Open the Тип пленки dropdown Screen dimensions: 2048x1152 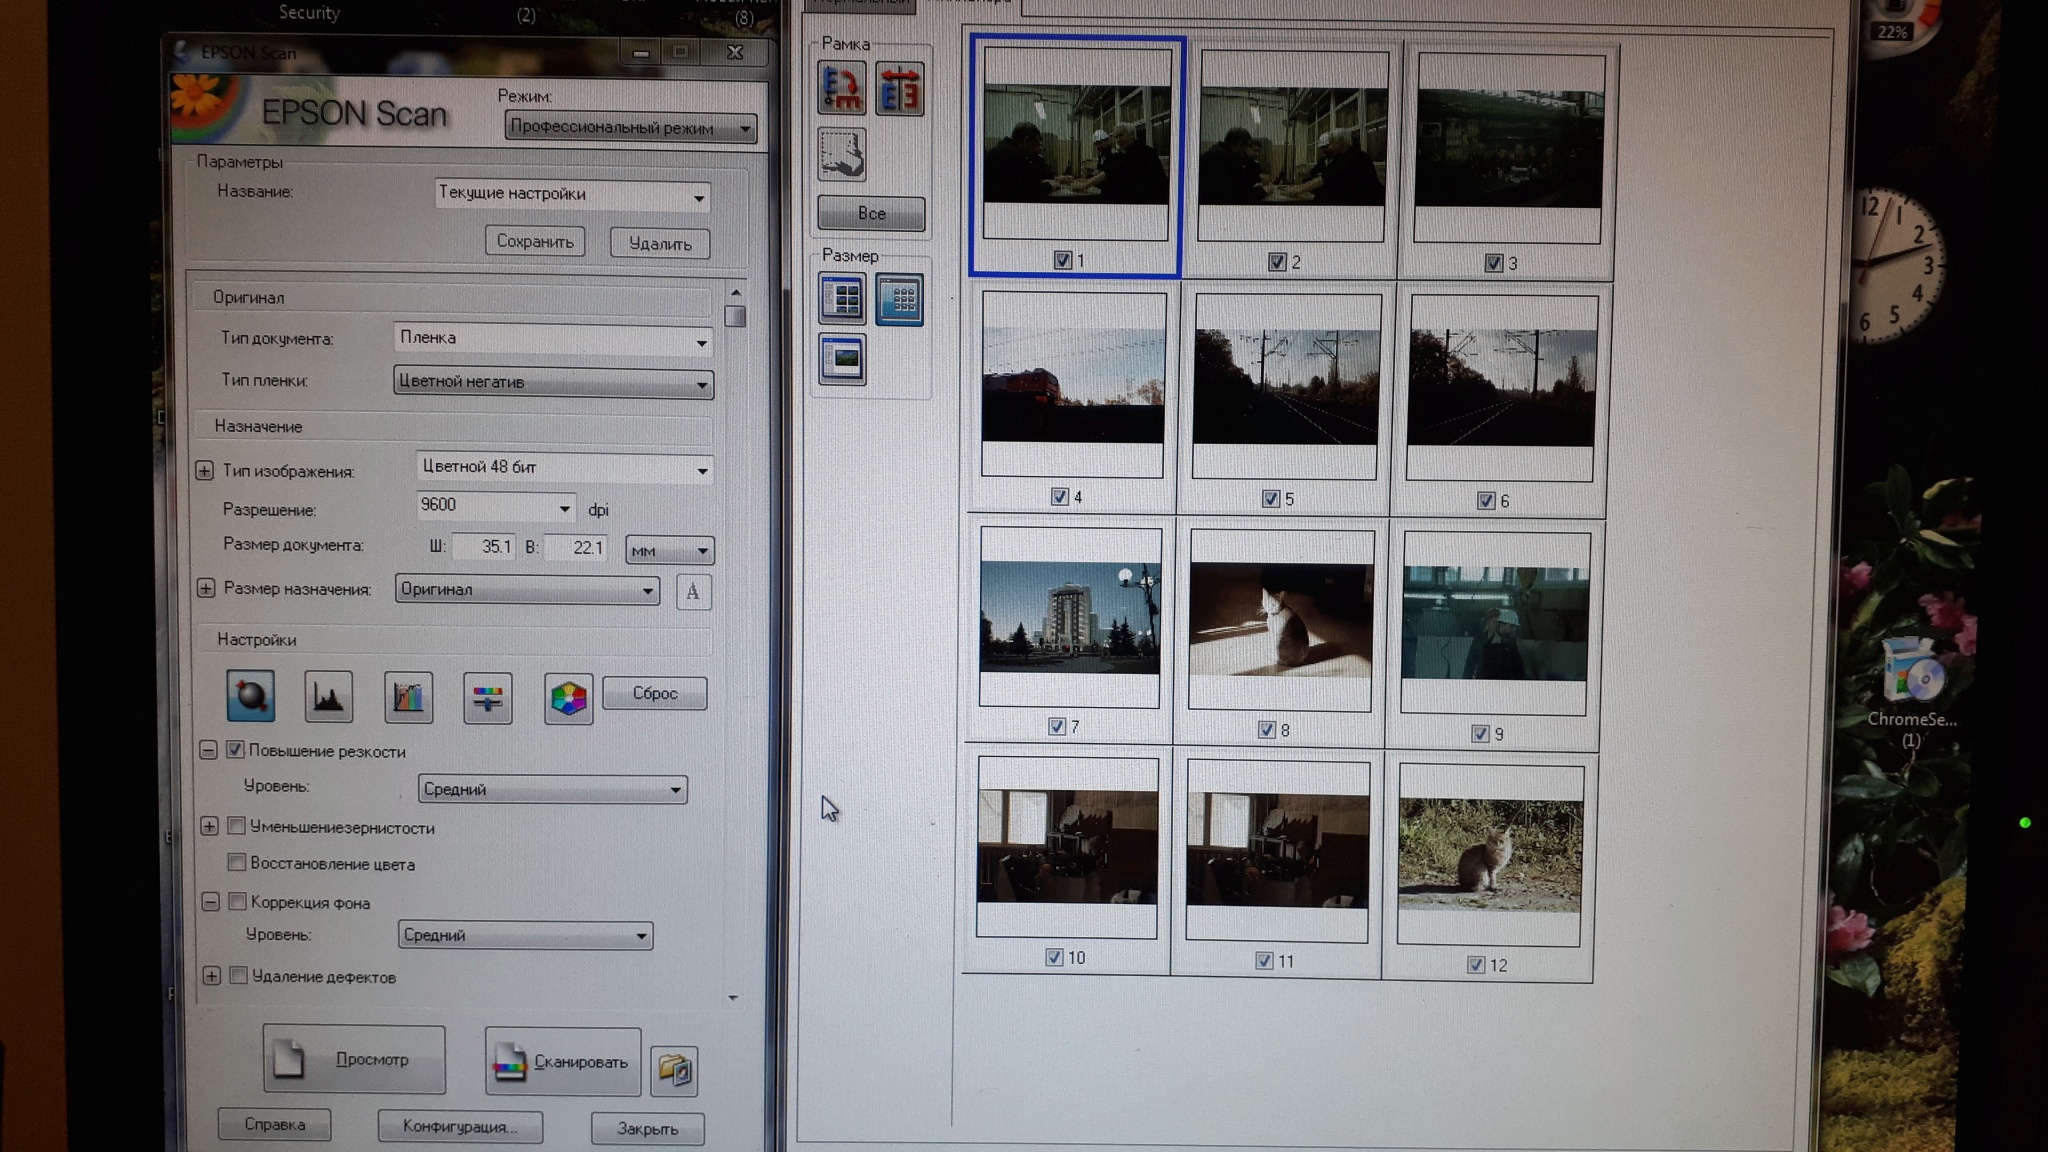[553, 382]
